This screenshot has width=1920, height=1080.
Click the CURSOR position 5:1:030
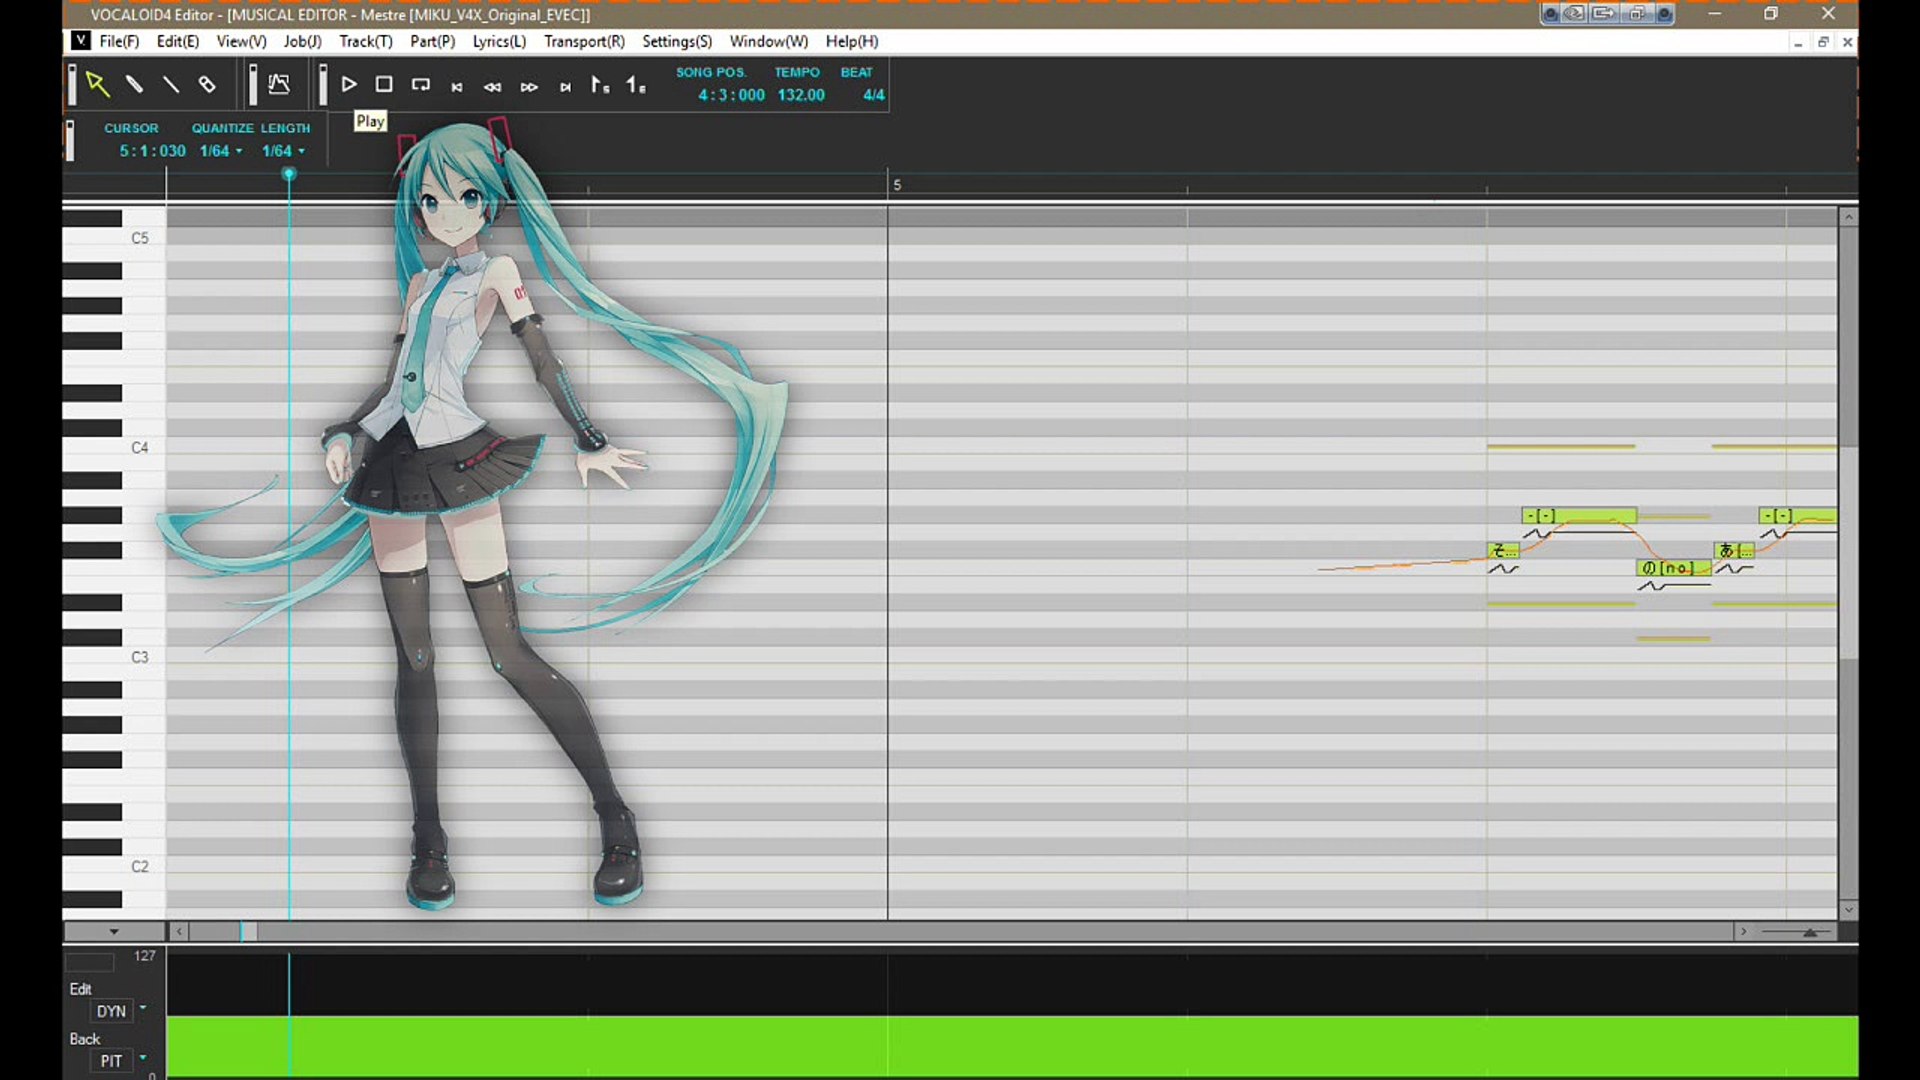pos(152,151)
